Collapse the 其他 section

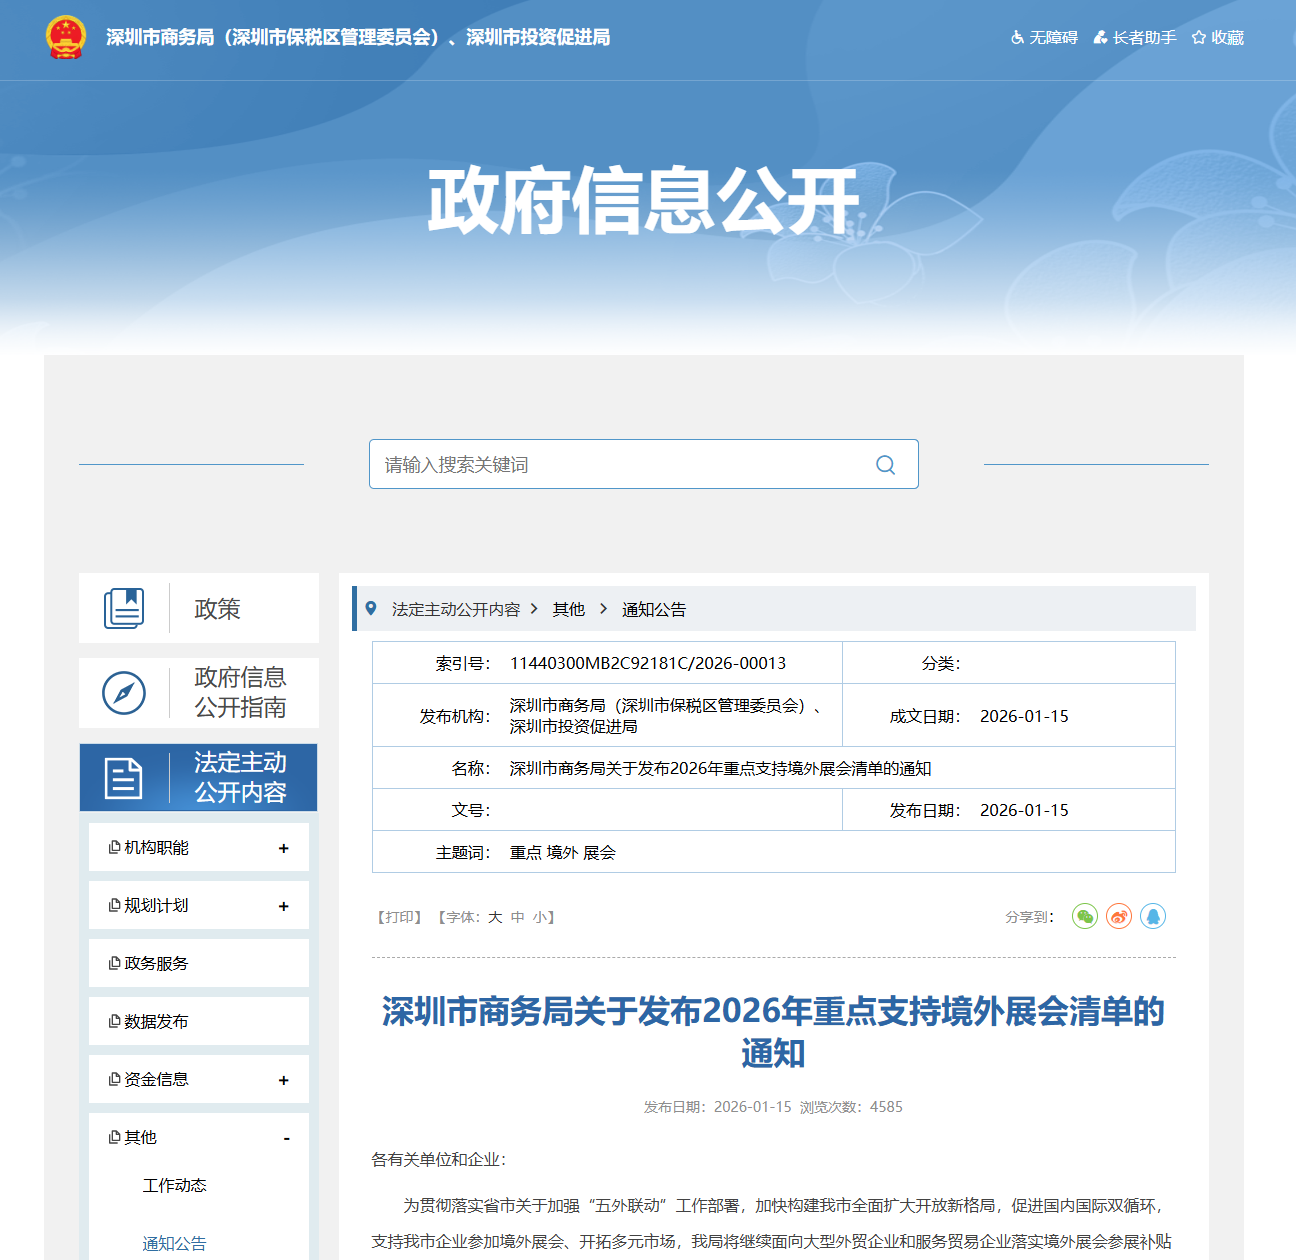286,1138
